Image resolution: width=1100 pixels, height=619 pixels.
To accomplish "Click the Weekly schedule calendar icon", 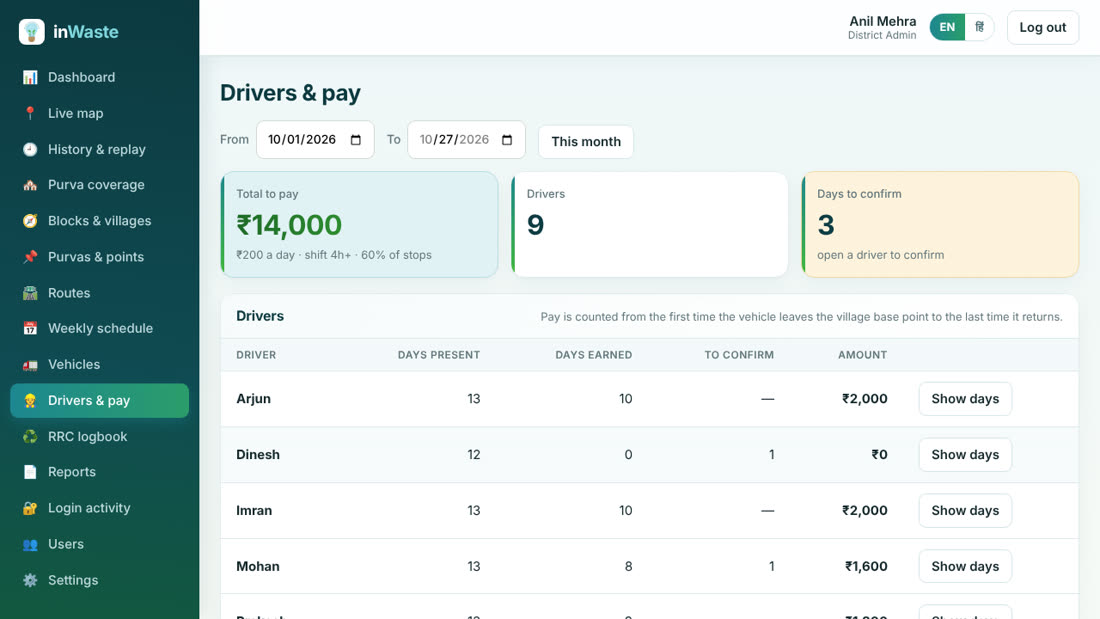I will tap(30, 328).
